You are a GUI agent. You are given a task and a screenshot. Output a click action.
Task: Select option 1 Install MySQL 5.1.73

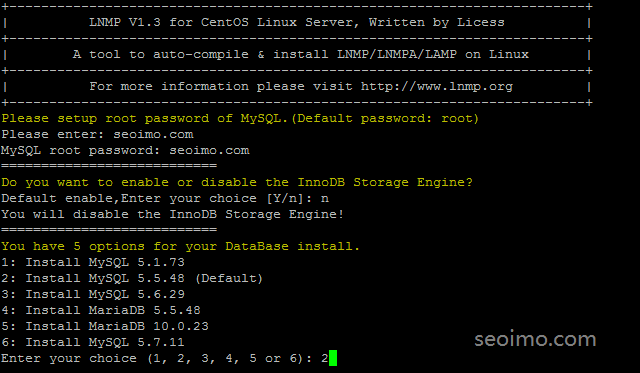(93, 262)
